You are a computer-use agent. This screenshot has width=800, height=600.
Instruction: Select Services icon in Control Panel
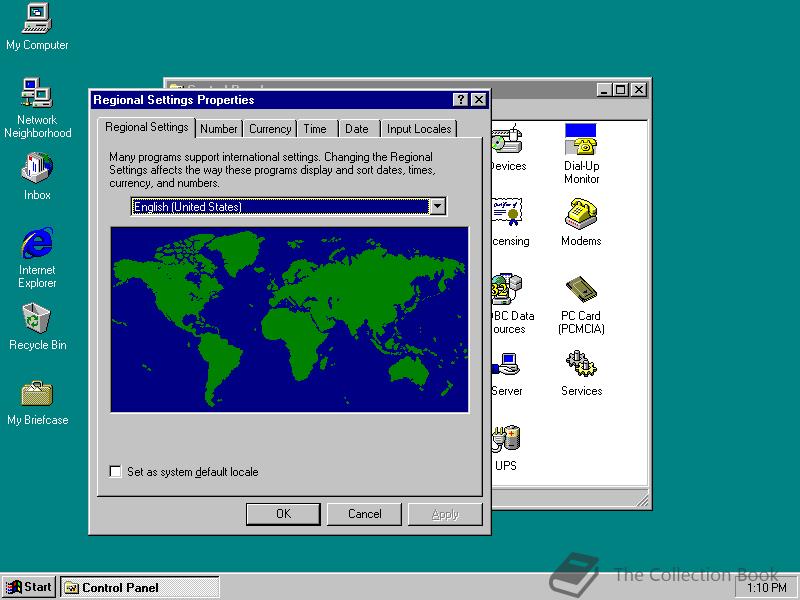click(x=581, y=373)
